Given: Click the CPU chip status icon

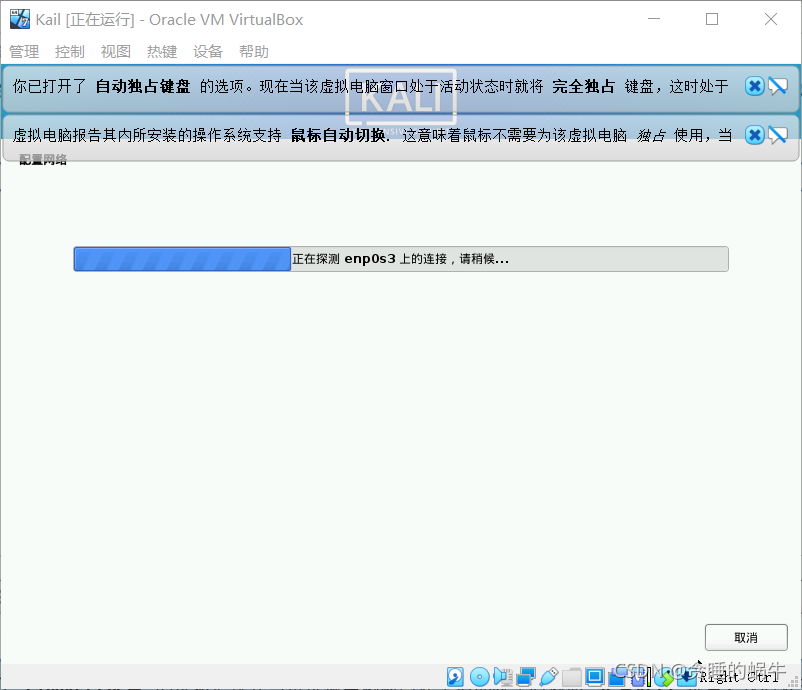Looking at the screenshot, I should pyautogui.click(x=638, y=677).
